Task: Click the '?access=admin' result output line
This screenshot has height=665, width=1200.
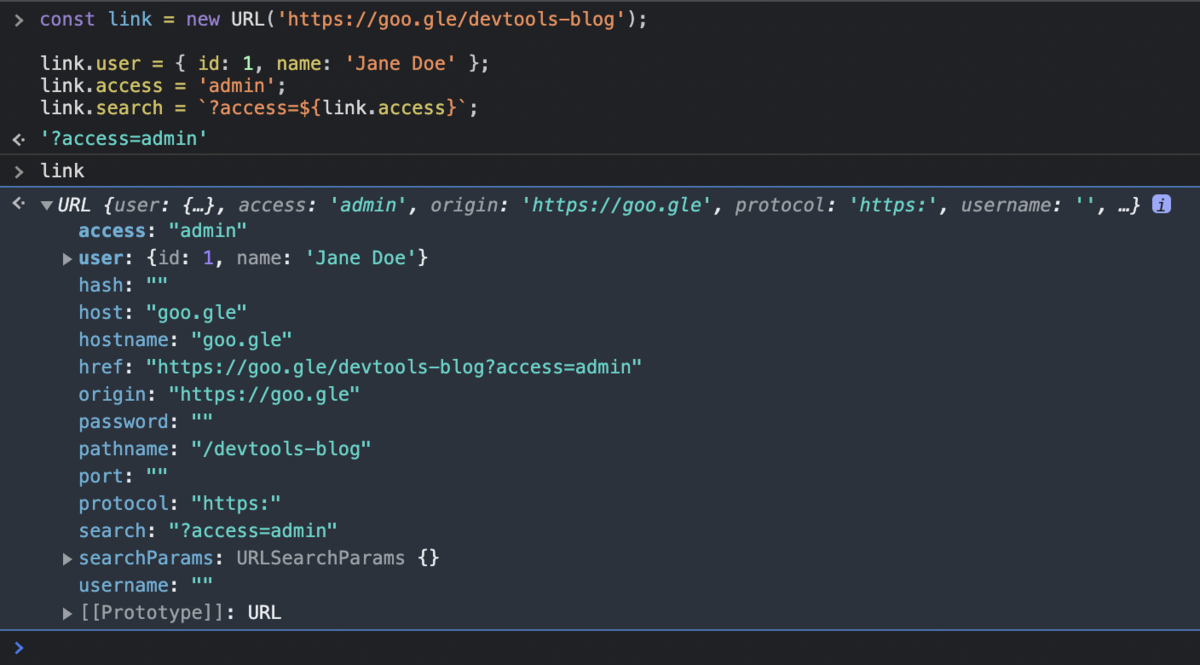Action: click(124, 139)
